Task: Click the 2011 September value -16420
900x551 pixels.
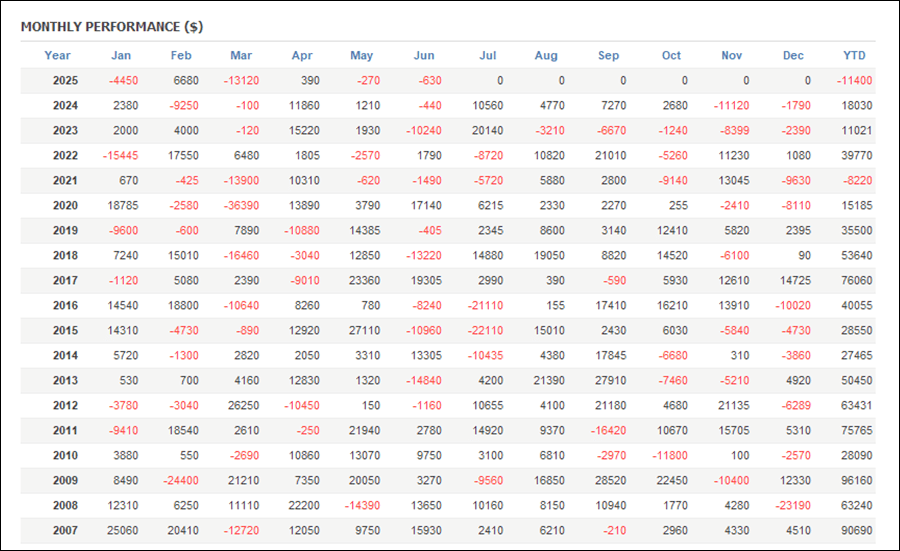Action: tap(608, 430)
